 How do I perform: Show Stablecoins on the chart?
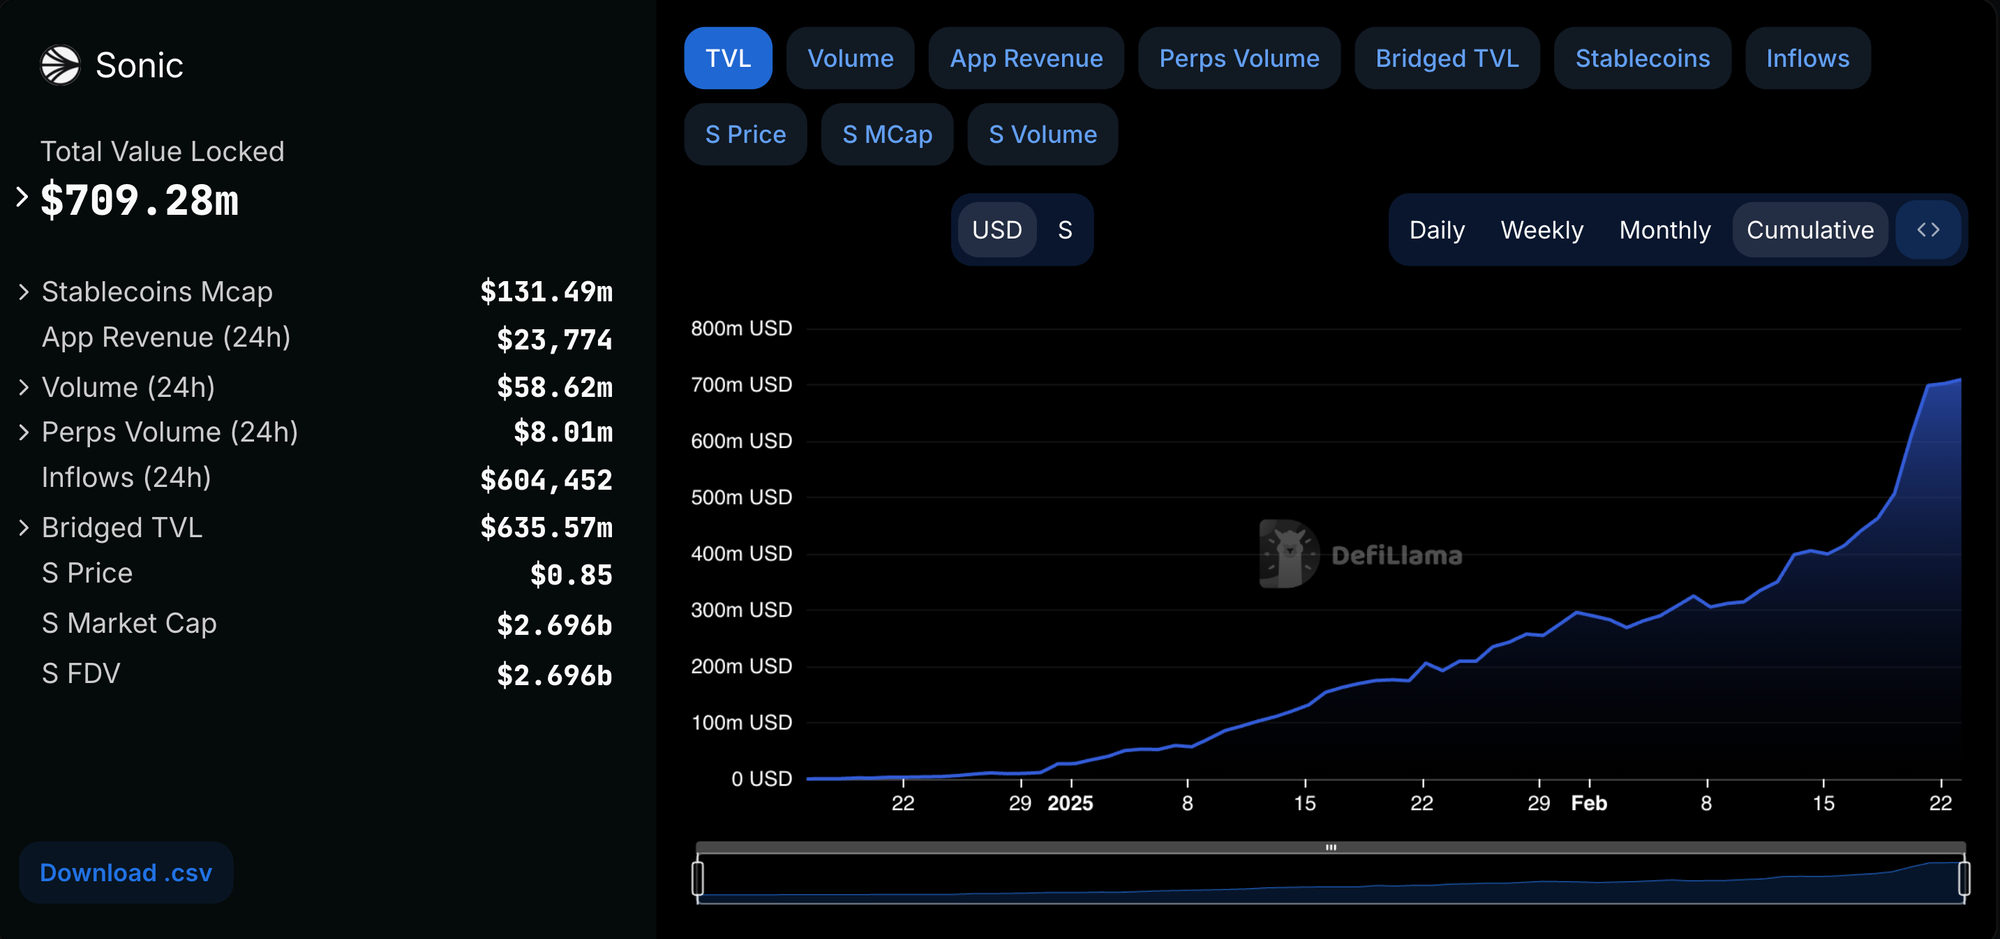(1643, 58)
